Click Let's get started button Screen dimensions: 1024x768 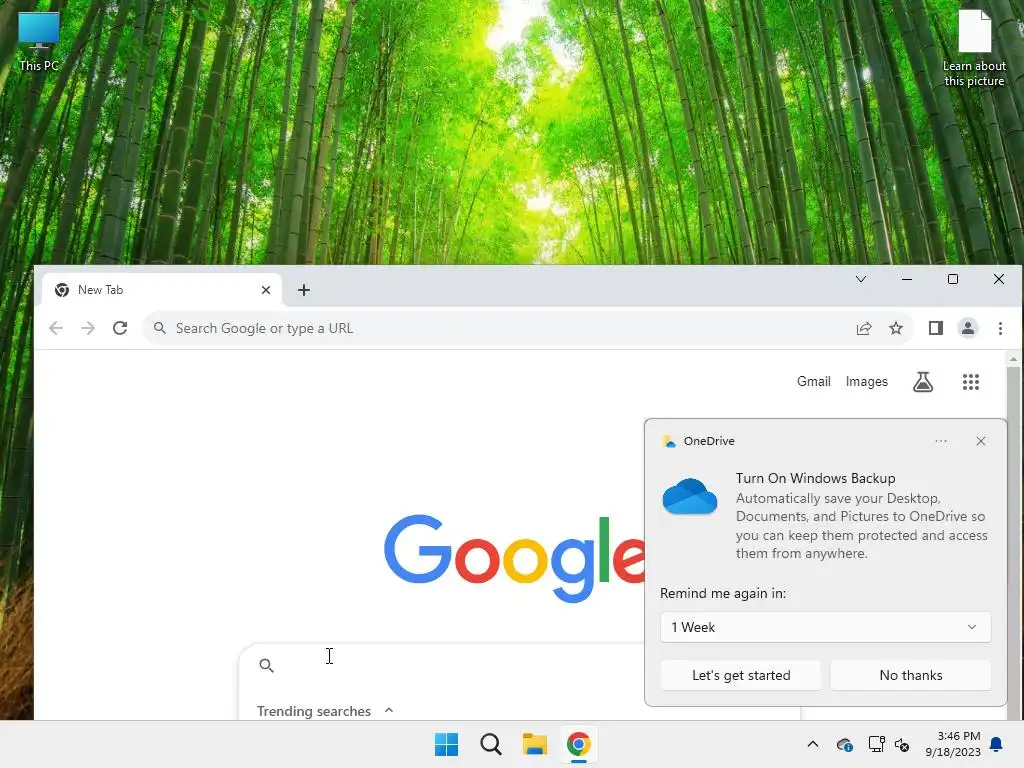(741, 675)
